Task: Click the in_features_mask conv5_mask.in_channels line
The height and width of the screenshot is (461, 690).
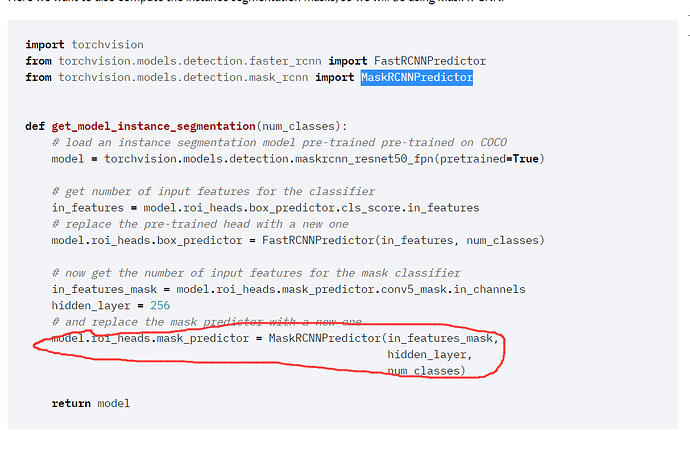Action: 289,289
